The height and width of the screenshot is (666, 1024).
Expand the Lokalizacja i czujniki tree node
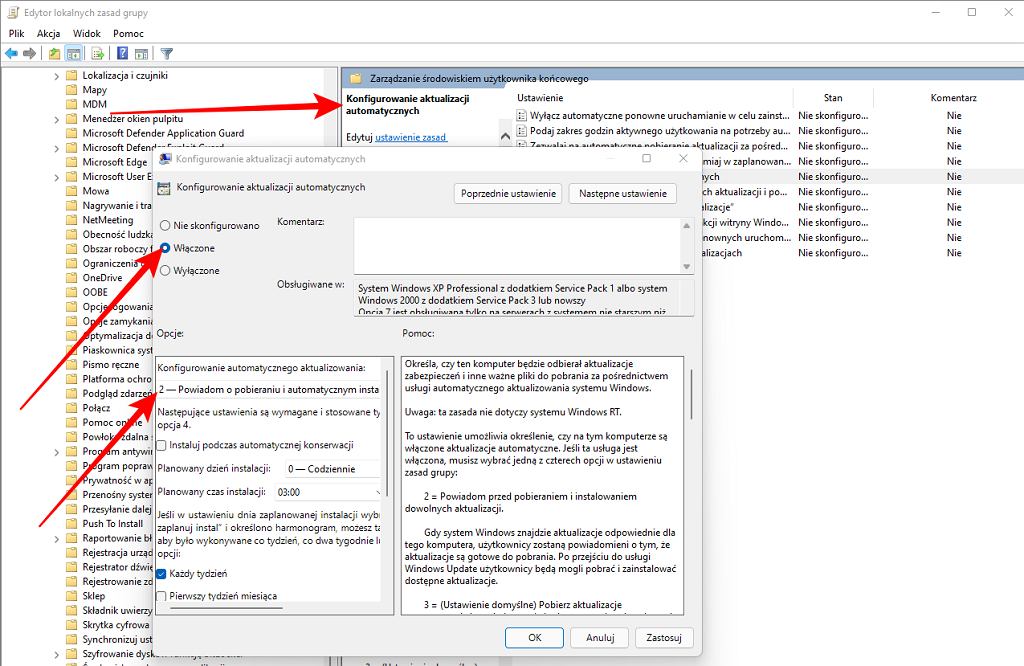[56, 76]
